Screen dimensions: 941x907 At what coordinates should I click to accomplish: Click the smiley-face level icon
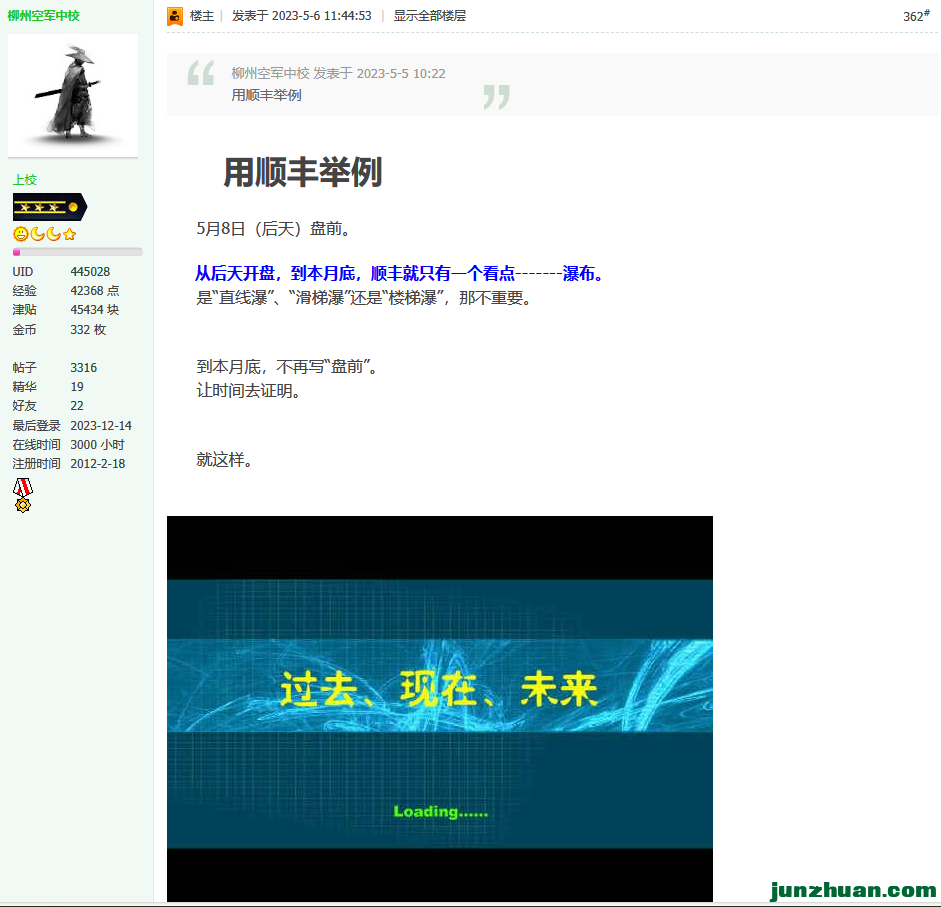[x=20, y=234]
